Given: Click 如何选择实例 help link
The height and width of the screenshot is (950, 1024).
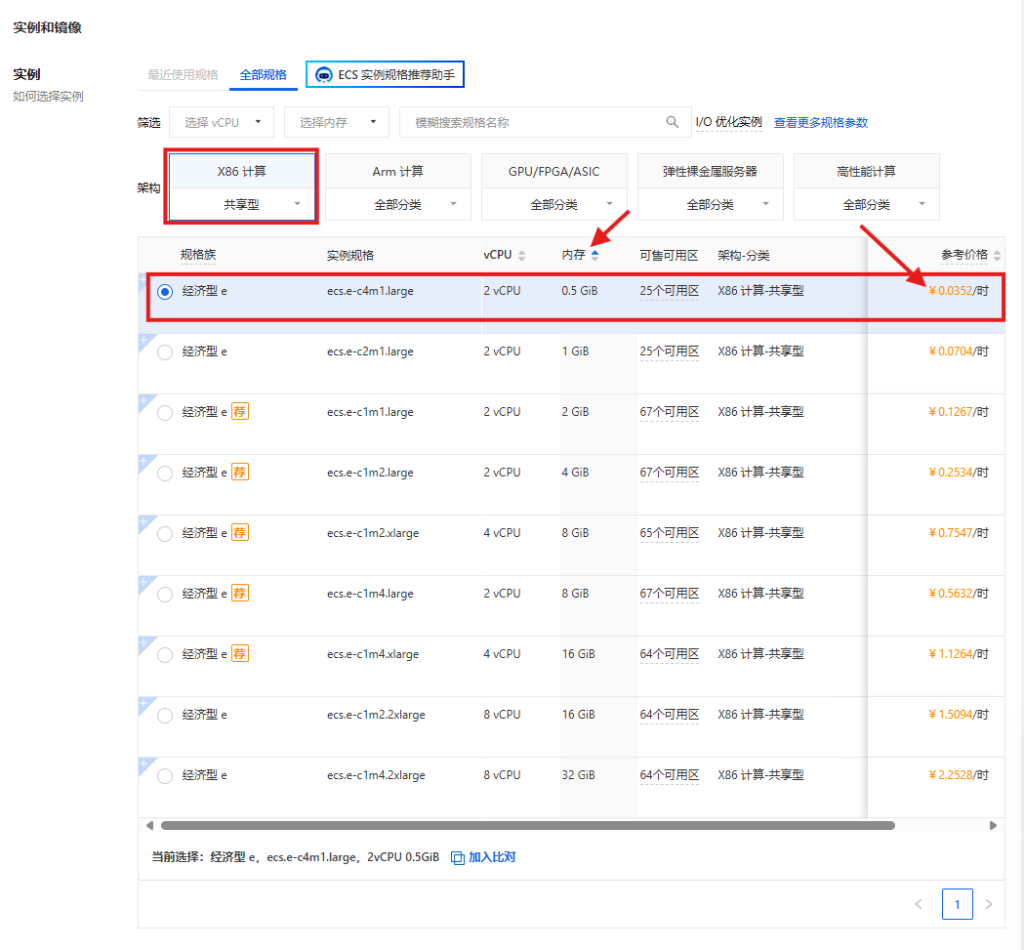Looking at the screenshot, I should click(48, 97).
